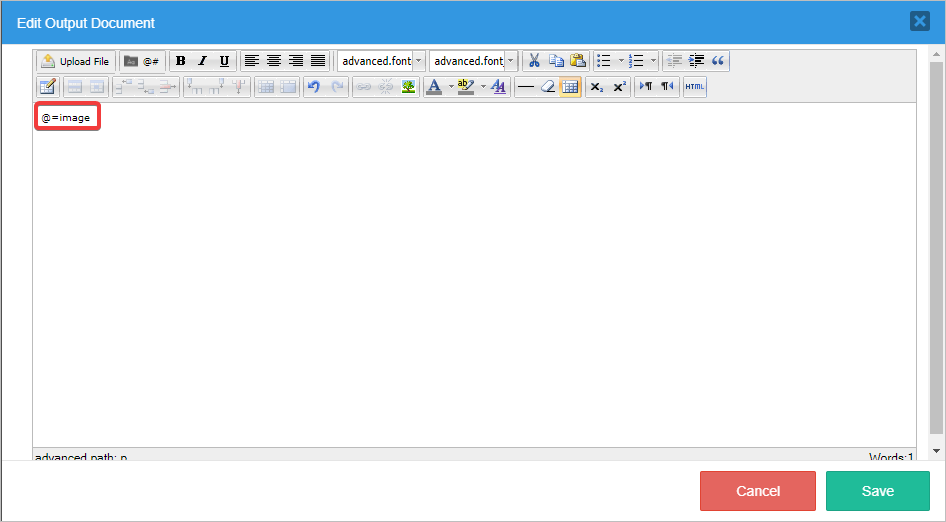
Task: Expand the numbered list style dropdown
Action: (653, 61)
